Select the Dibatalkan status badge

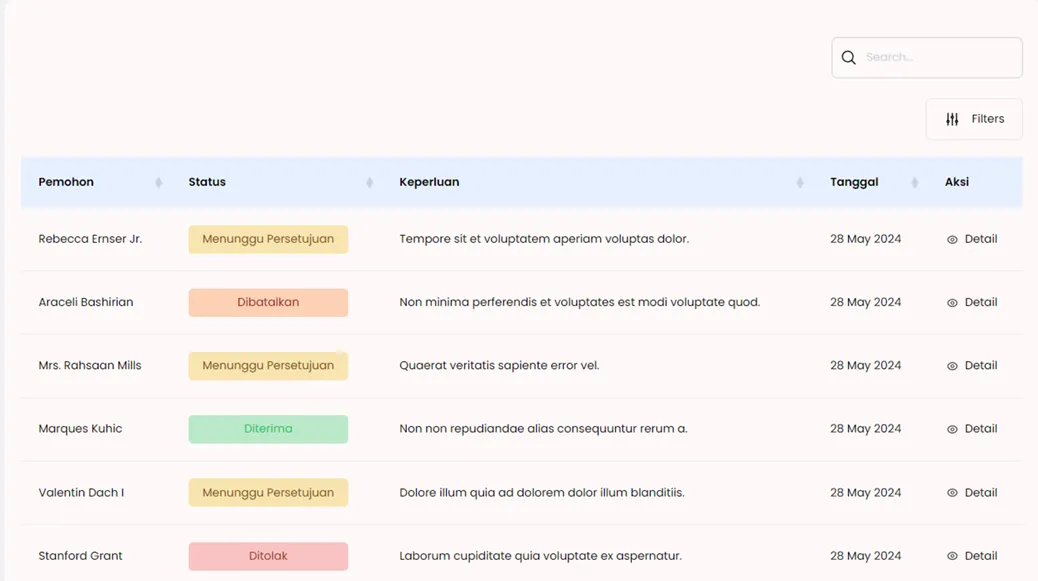[x=268, y=302]
